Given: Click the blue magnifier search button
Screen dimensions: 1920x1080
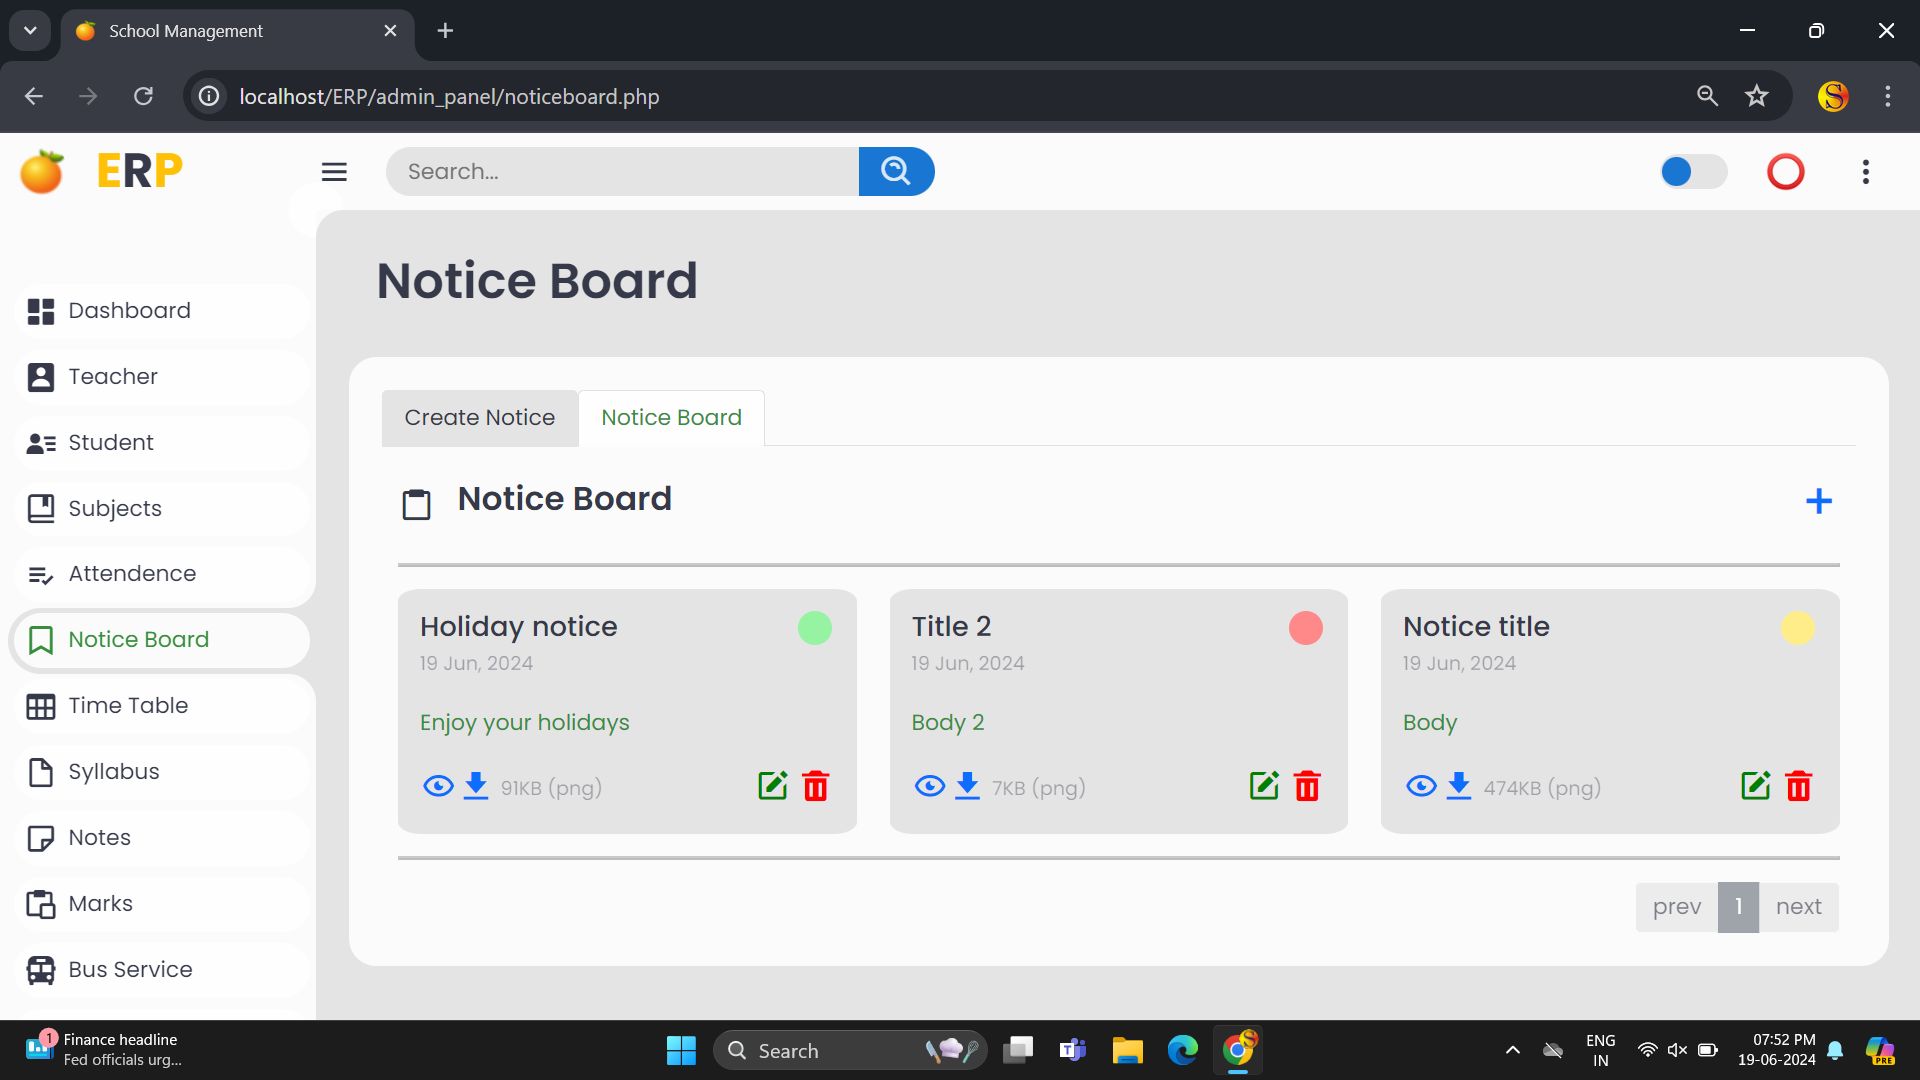Looking at the screenshot, I should (896, 171).
